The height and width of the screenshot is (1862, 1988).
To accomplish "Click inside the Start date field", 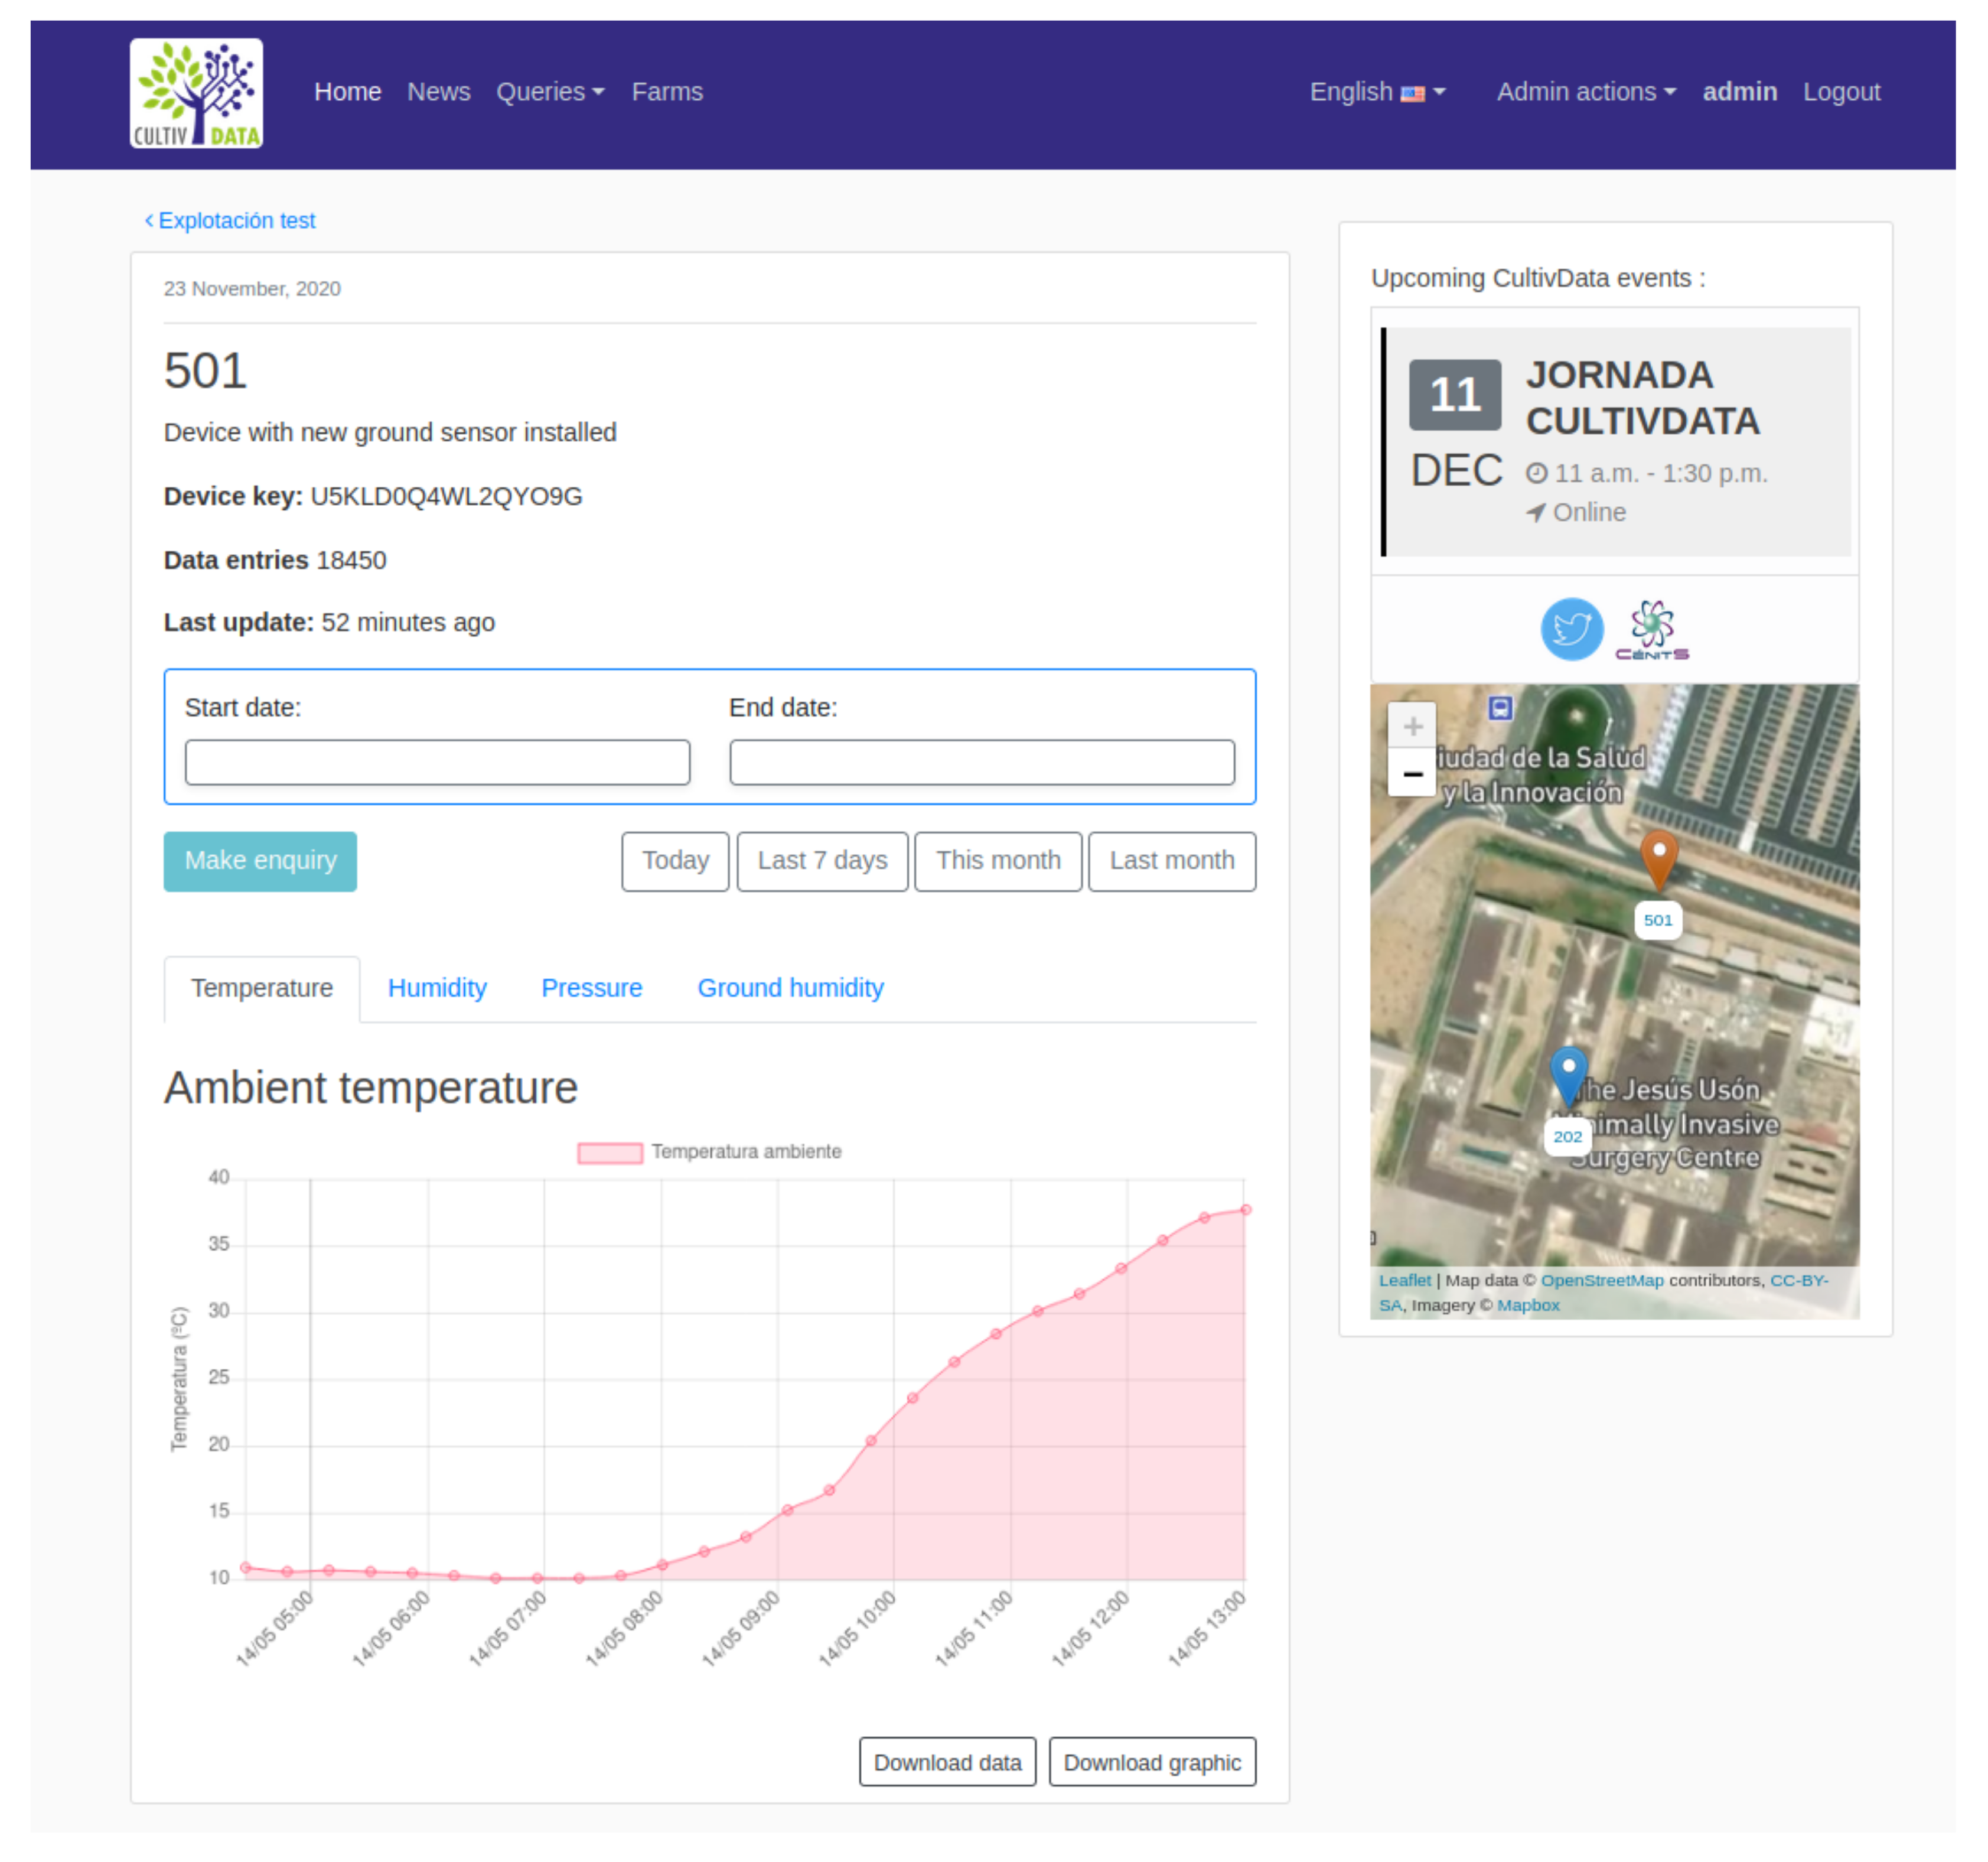I will (437, 762).
